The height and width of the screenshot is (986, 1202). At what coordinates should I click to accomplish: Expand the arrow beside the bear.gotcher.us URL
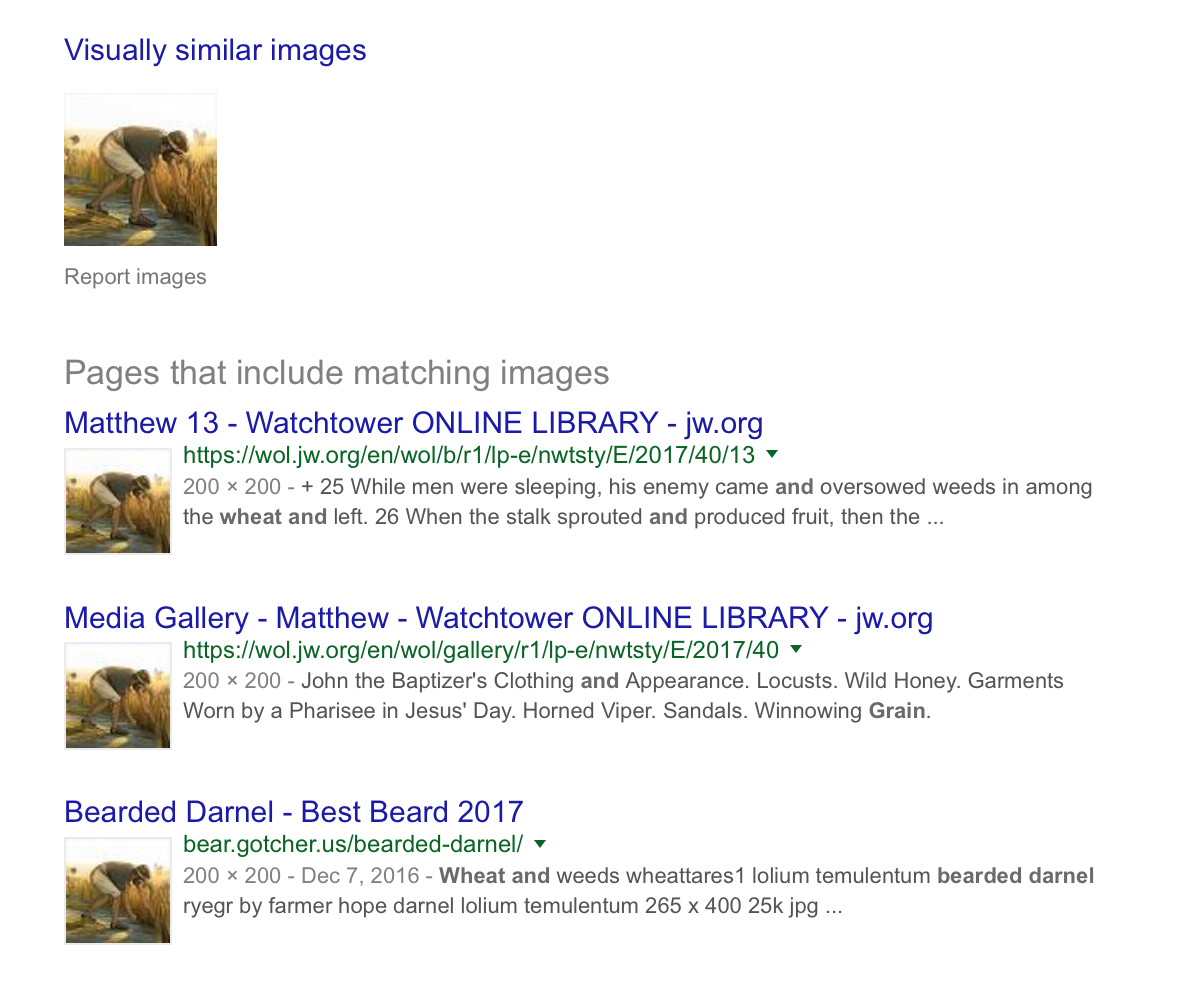(541, 844)
